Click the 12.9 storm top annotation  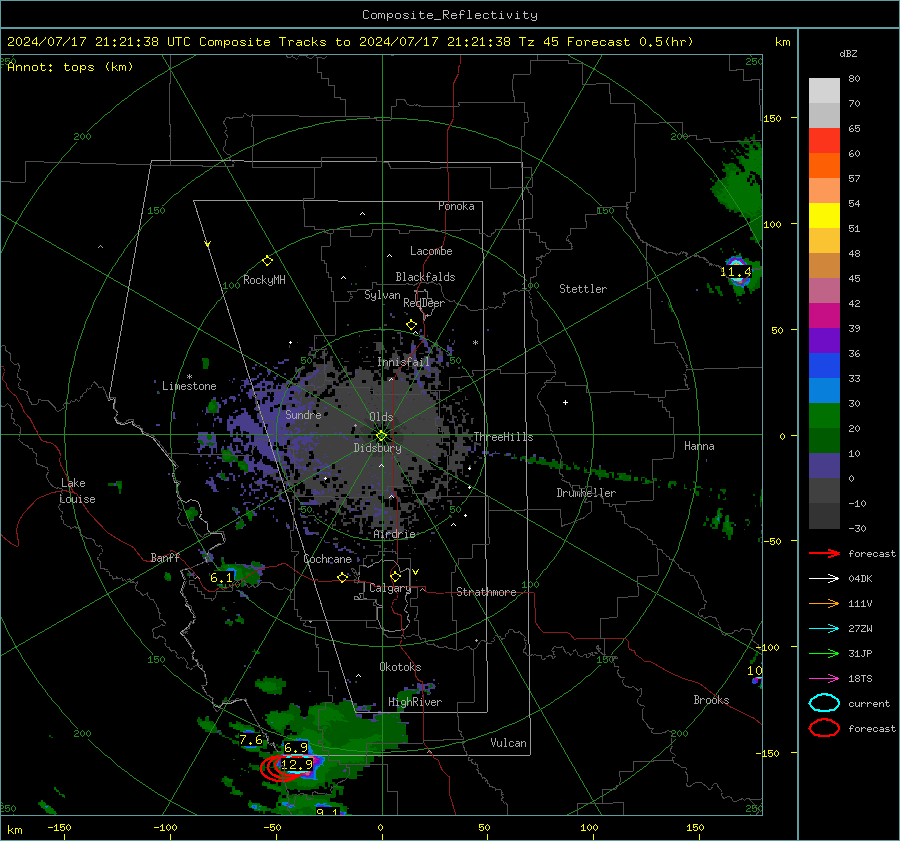click(297, 765)
